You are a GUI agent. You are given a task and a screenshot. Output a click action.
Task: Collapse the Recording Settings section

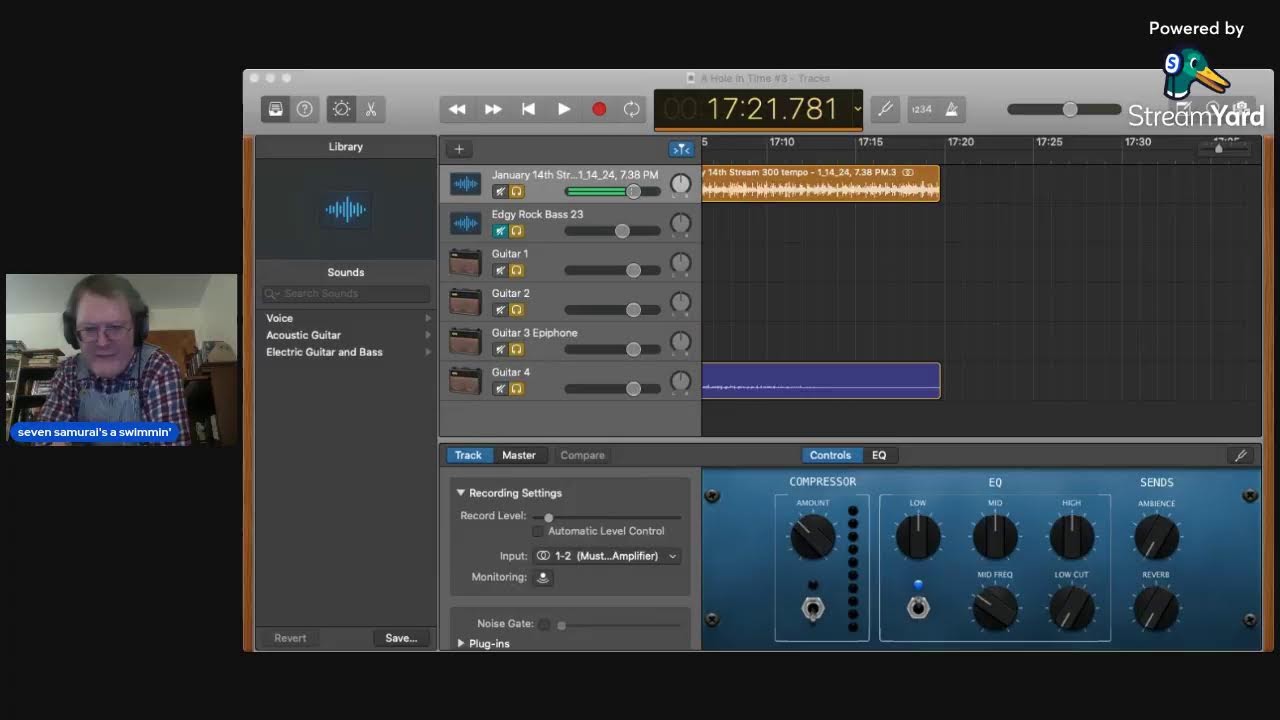[x=461, y=493]
